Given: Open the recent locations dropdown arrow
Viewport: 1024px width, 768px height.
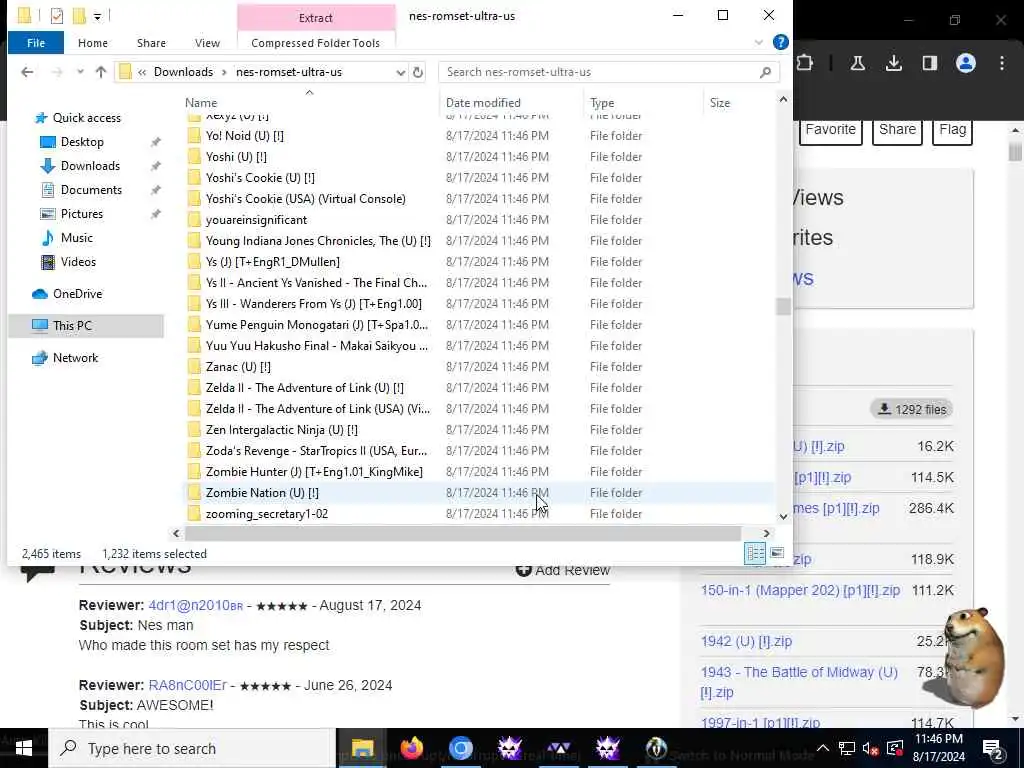Looking at the screenshot, I should pyautogui.click(x=80, y=72).
